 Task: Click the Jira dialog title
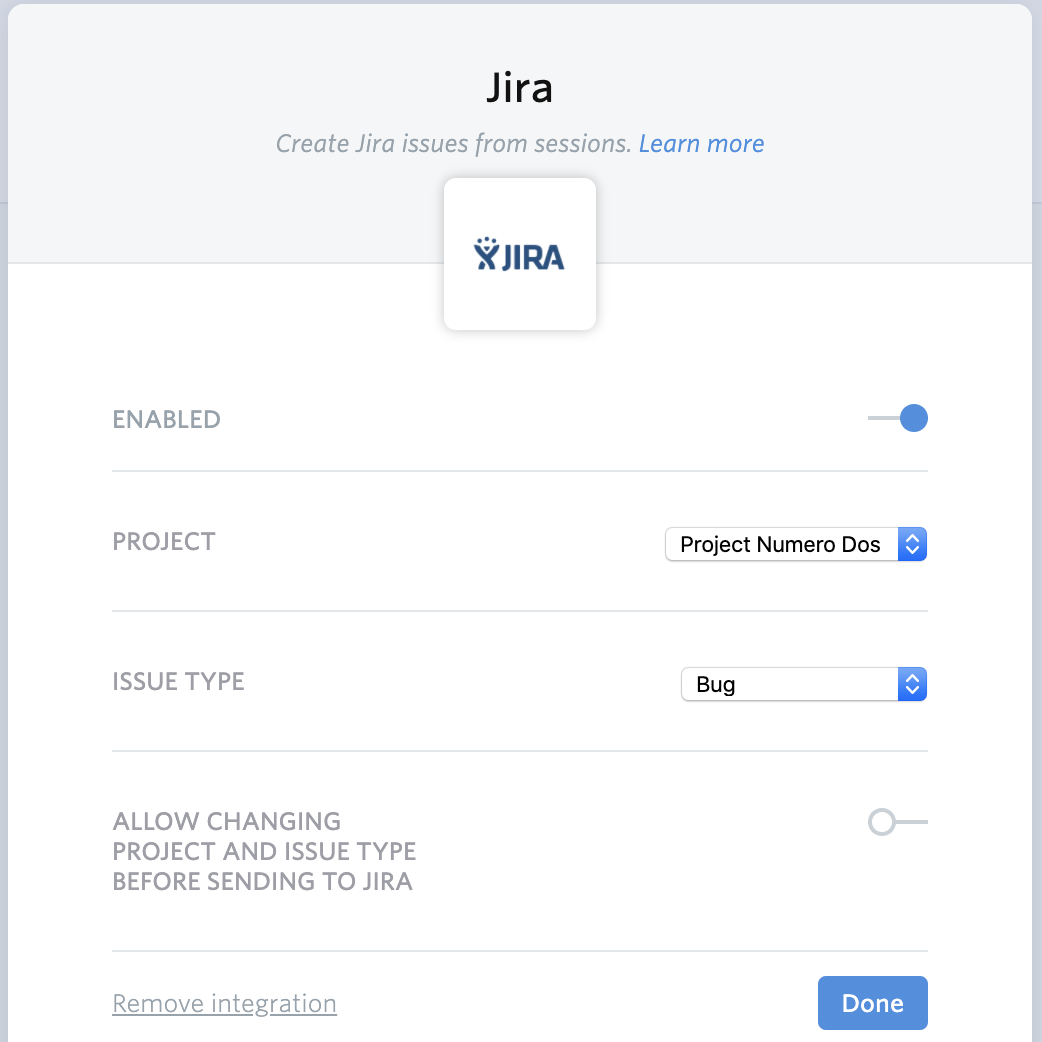(x=519, y=88)
